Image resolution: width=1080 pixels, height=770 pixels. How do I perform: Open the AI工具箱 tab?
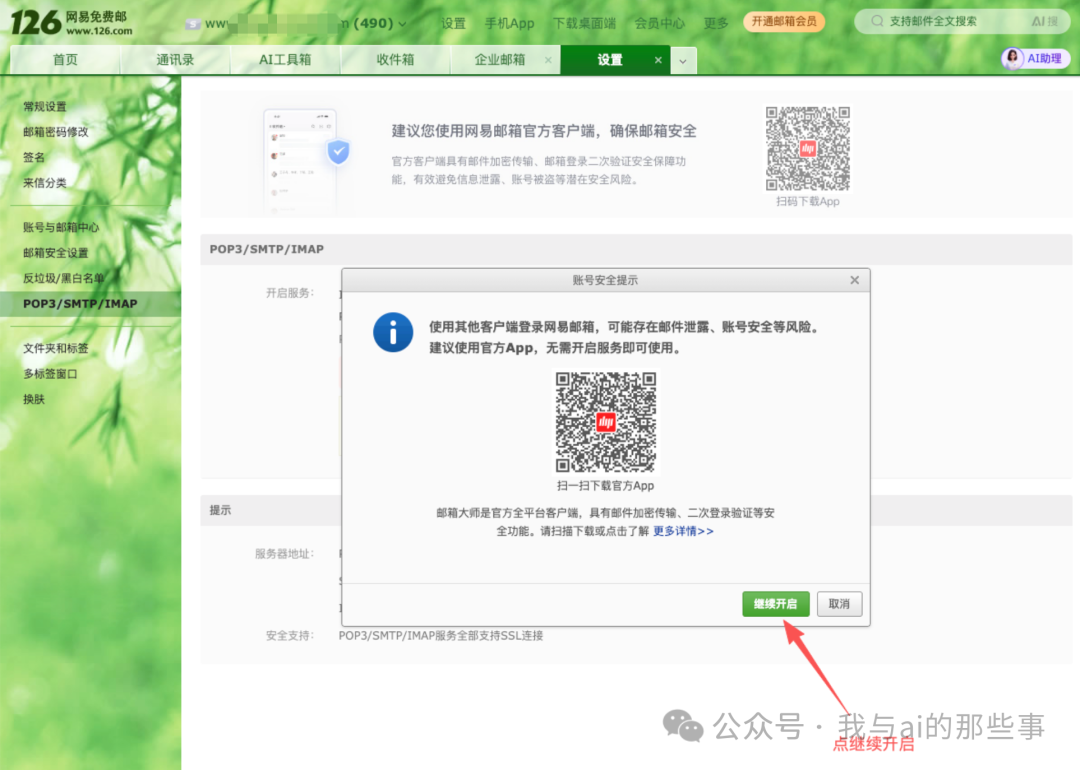pyautogui.click(x=285, y=60)
